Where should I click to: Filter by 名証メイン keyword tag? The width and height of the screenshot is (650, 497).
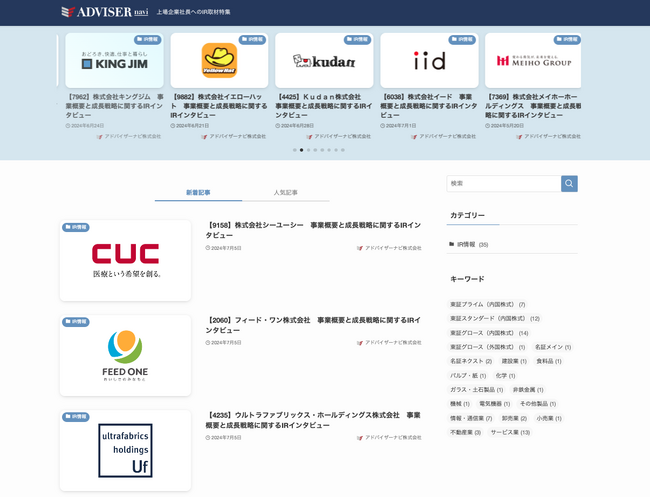(x=553, y=347)
